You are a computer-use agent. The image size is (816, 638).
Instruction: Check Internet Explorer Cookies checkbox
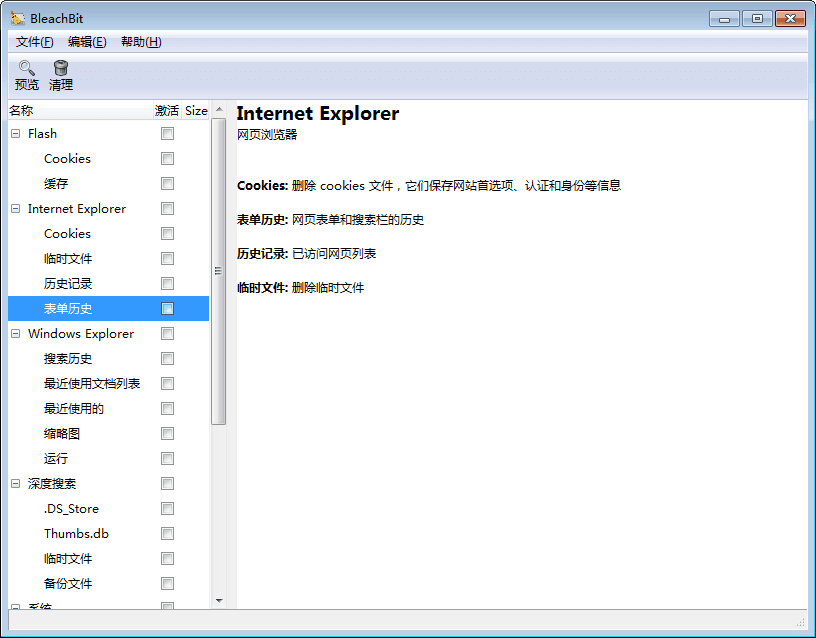pyautogui.click(x=168, y=234)
